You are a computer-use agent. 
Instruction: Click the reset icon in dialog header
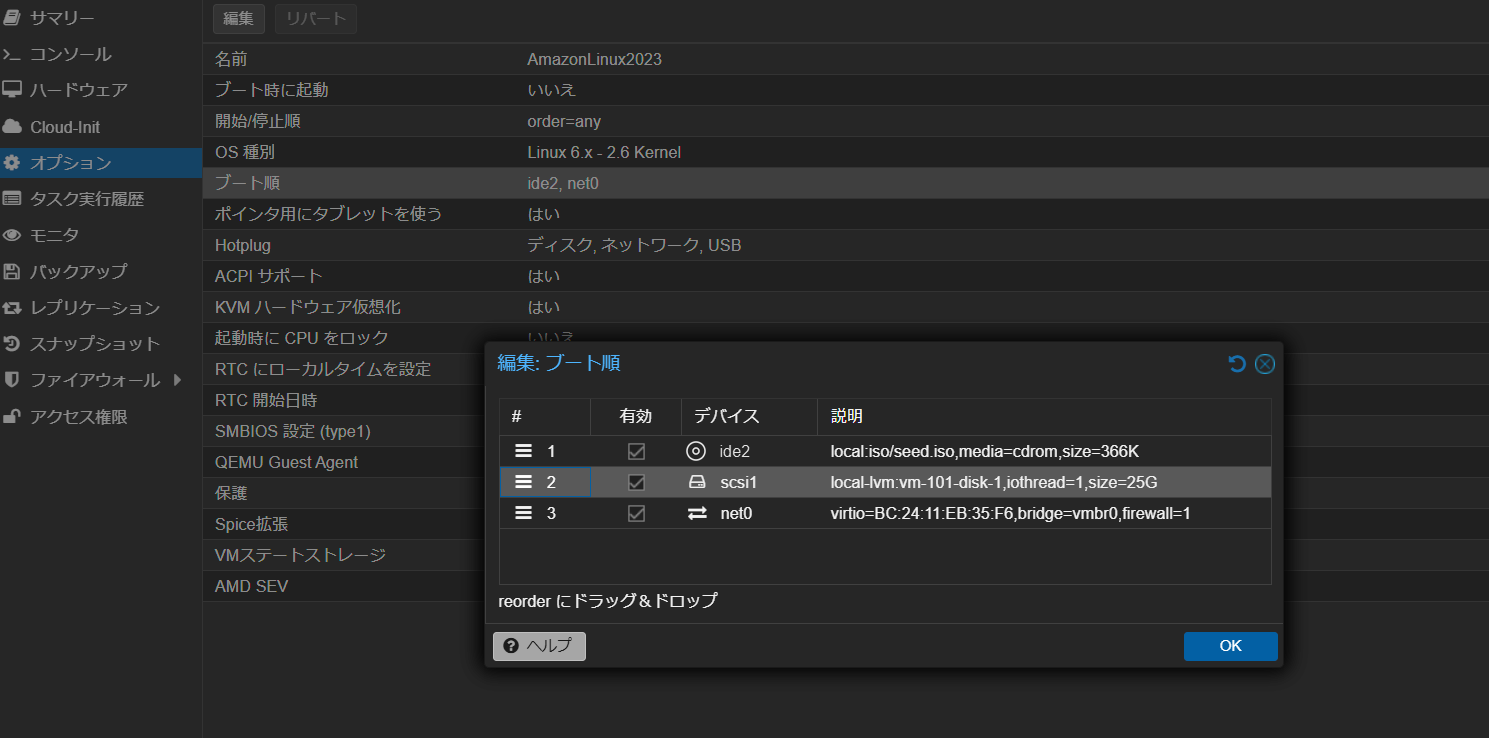tap(1237, 364)
